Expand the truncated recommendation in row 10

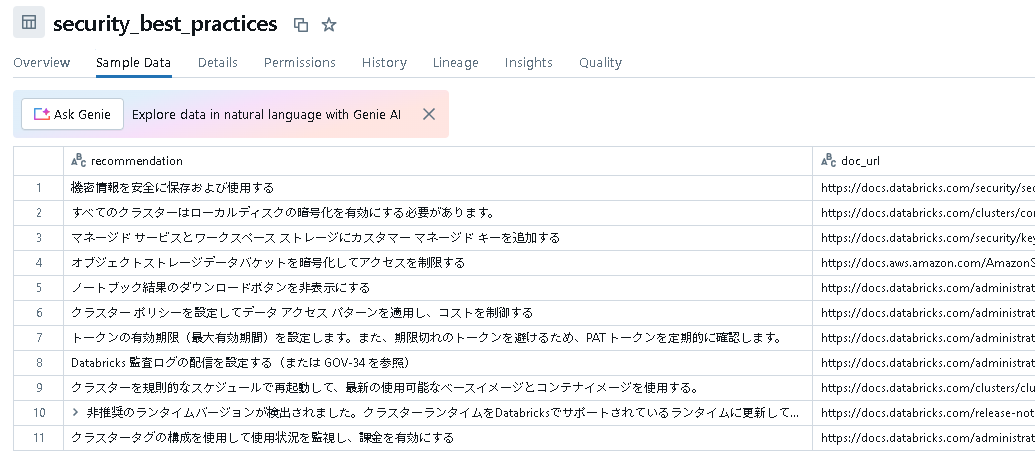tap(75, 413)
